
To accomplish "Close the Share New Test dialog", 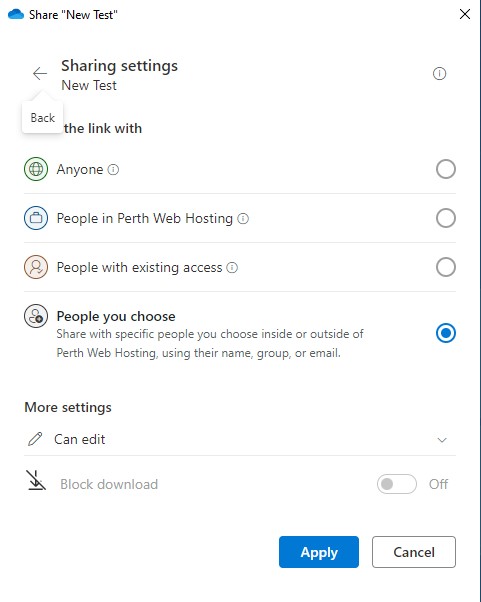I will [465, 14].
